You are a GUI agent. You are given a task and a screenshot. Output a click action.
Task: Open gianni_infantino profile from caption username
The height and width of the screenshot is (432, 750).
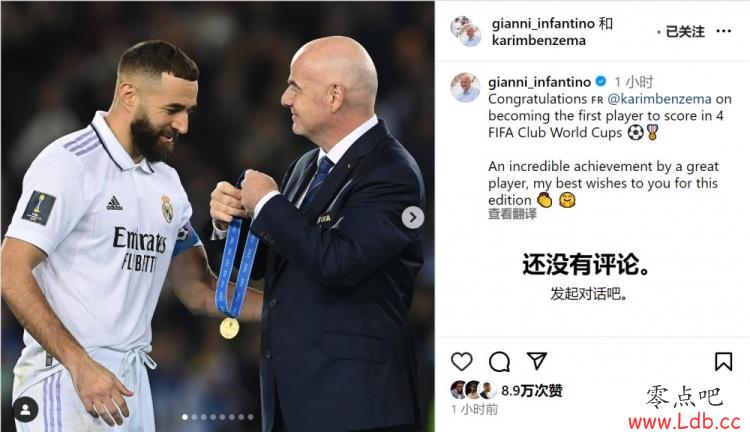point(540,82)
